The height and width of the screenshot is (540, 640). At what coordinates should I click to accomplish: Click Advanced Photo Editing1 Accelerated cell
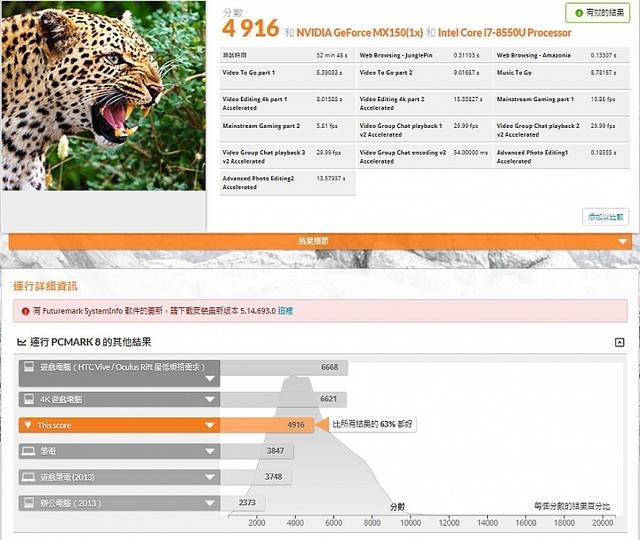click(x=562, y=156)
